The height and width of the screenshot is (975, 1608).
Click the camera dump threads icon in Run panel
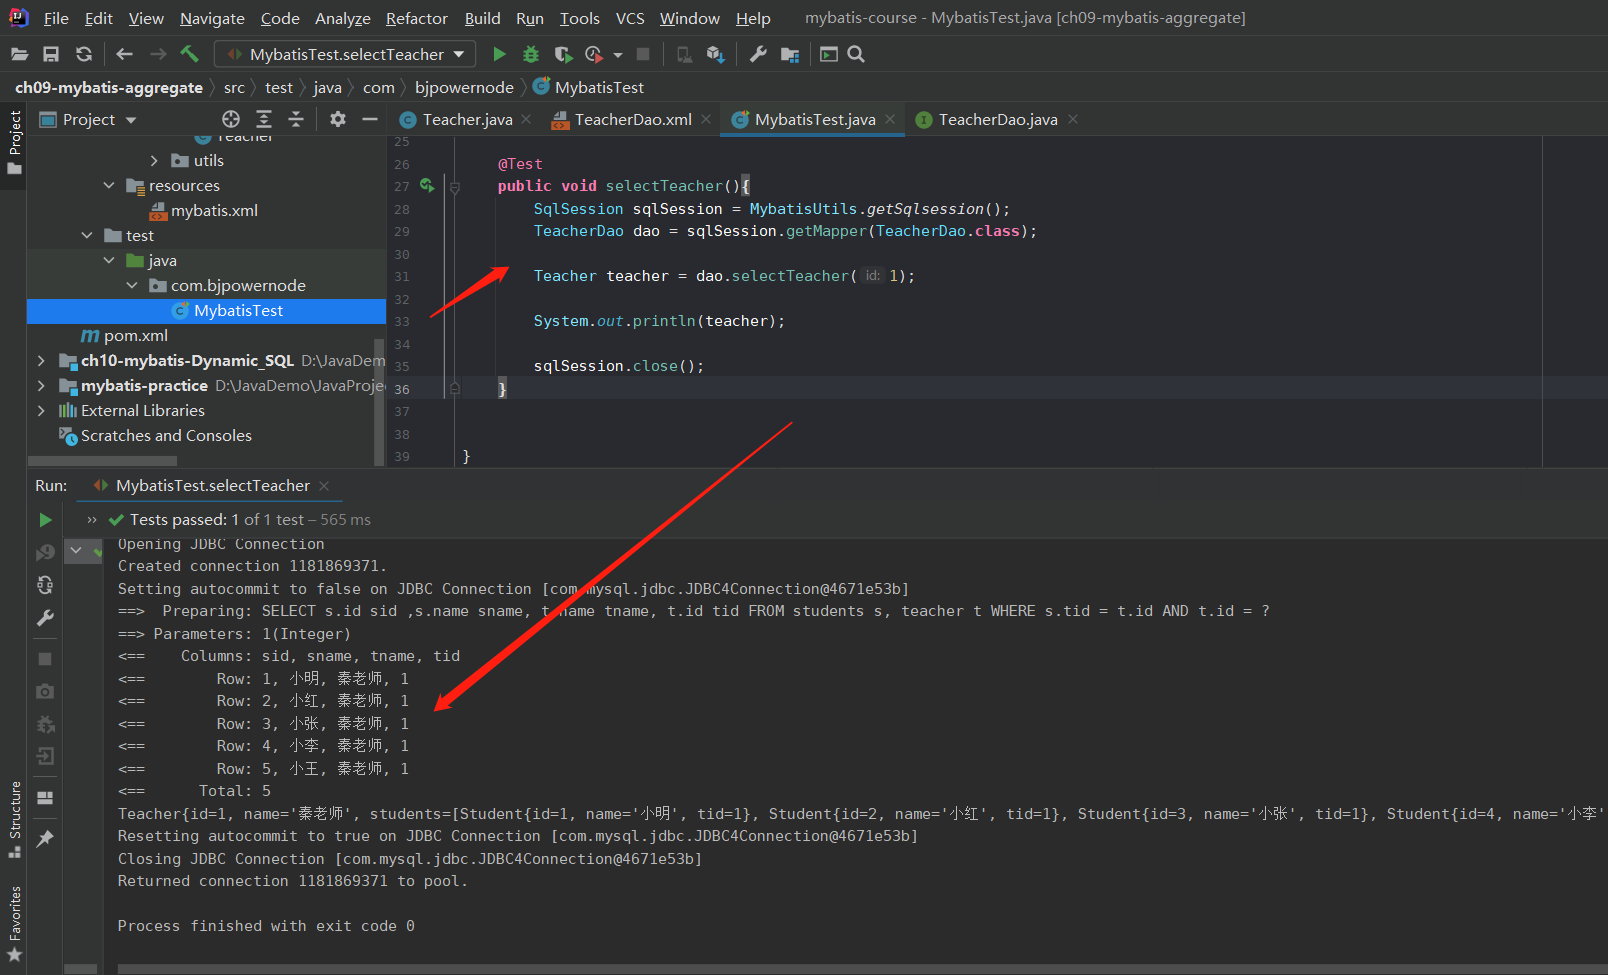point(45,691)
